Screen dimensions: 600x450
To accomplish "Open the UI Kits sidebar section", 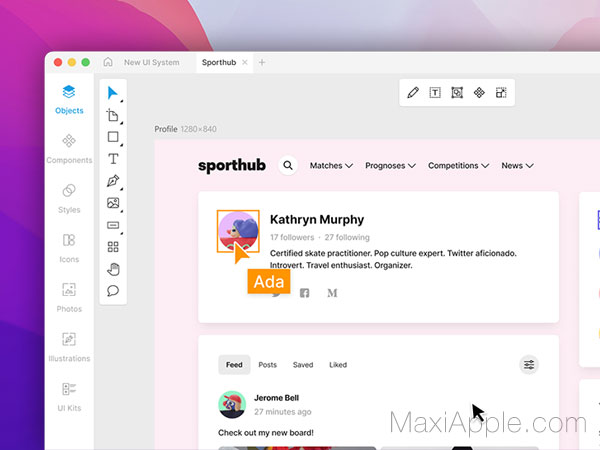I will click(x=69, y=397).
